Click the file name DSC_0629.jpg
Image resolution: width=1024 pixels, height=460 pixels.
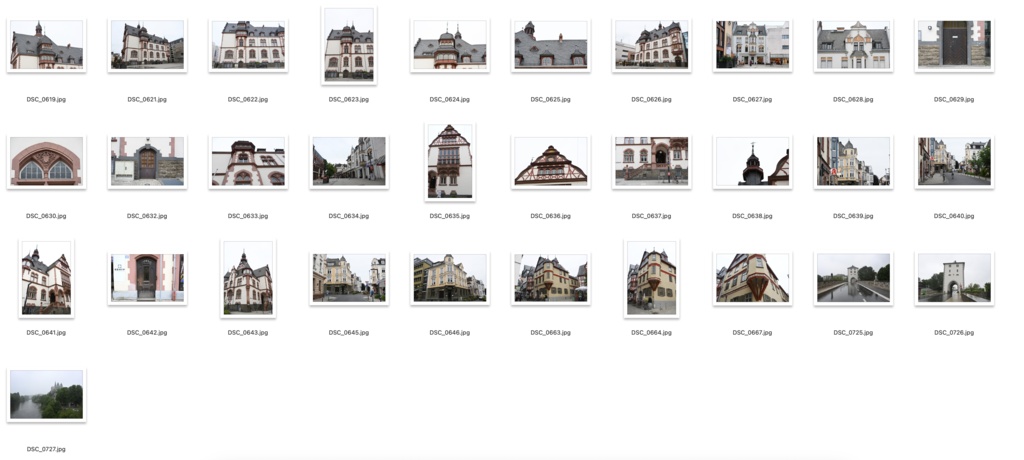point(954,99)
